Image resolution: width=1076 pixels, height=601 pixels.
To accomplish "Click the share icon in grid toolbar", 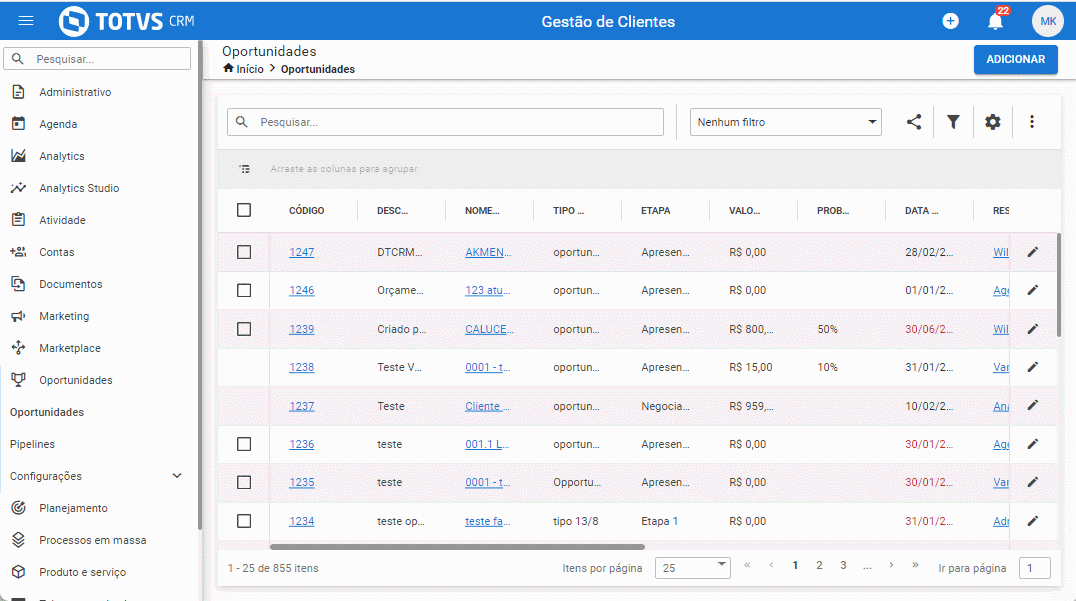I will click(913, 122).
